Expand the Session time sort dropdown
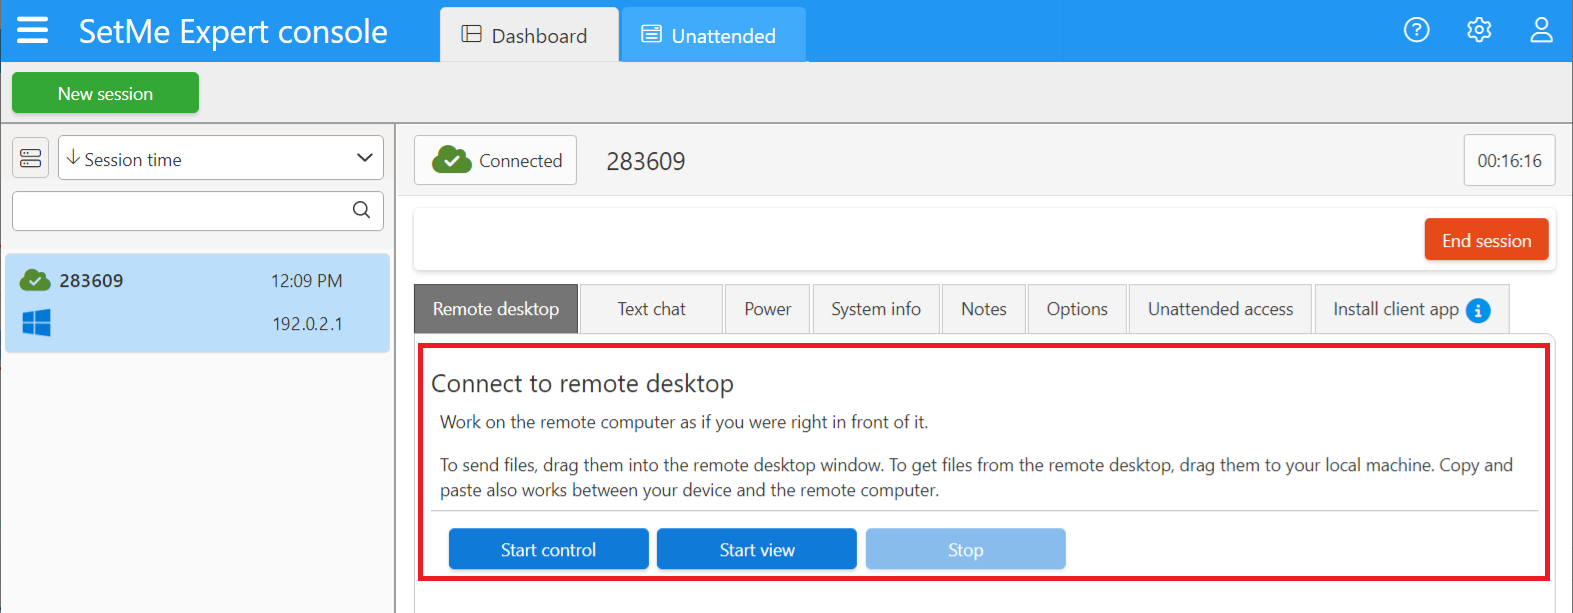Image resolution: width=1573 pixels, height=613 pixels. [221, 158]
